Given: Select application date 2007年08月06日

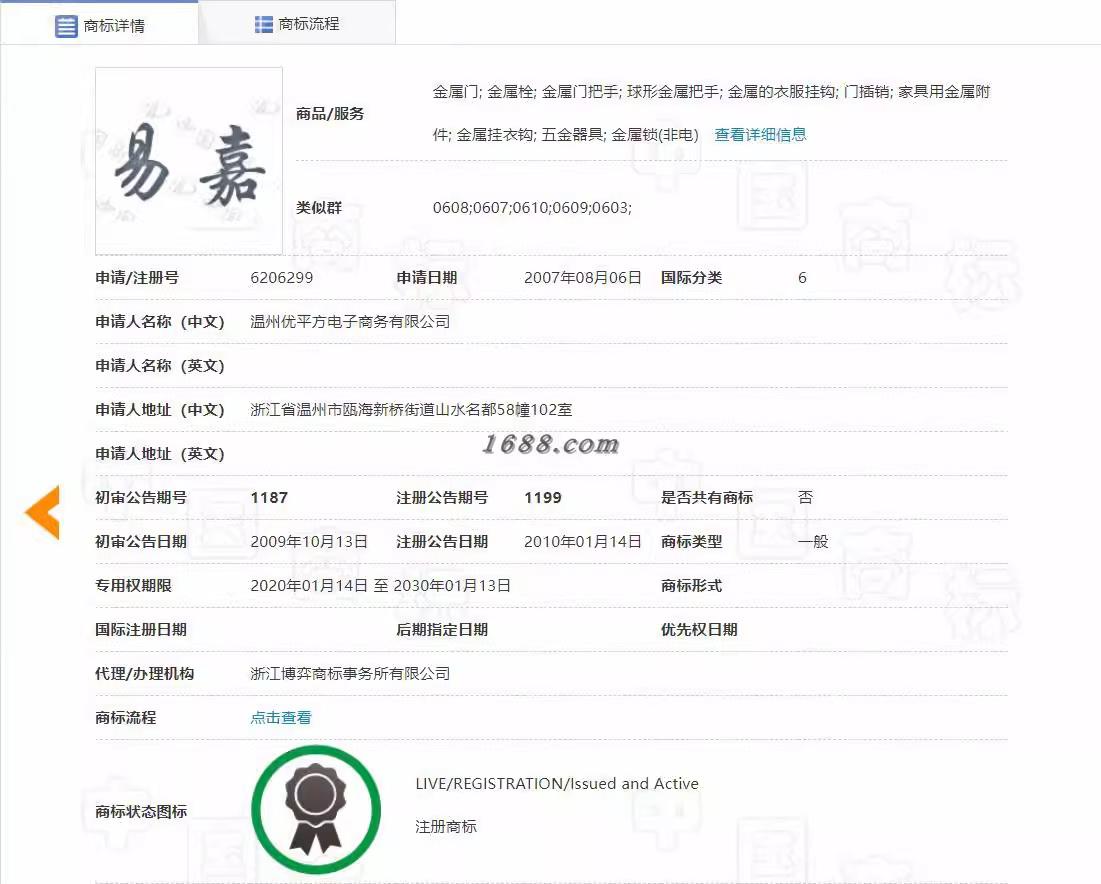Looking at the screenshot, I should [x=583, y=277].
